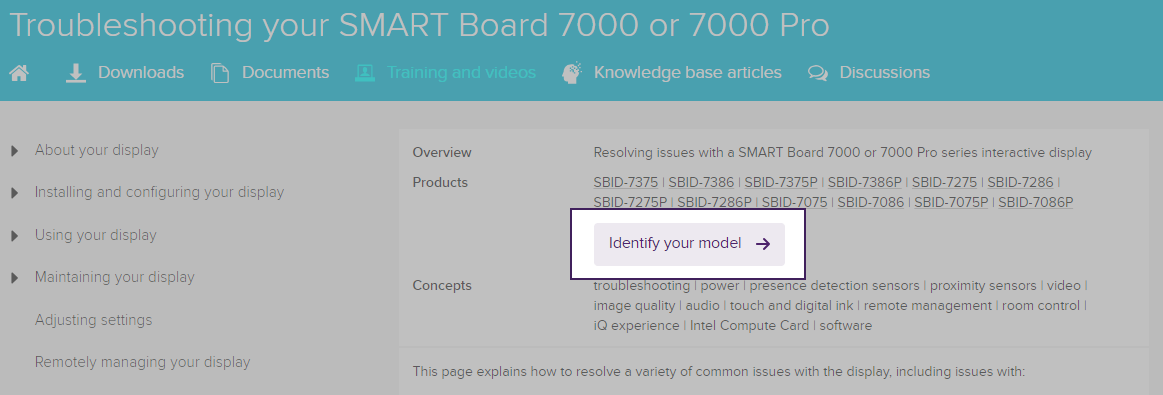Image resolution: width=1163 pixels, height=395 pixels.
Task: Expand Installing and configuring your display
Action: [14, 193]
